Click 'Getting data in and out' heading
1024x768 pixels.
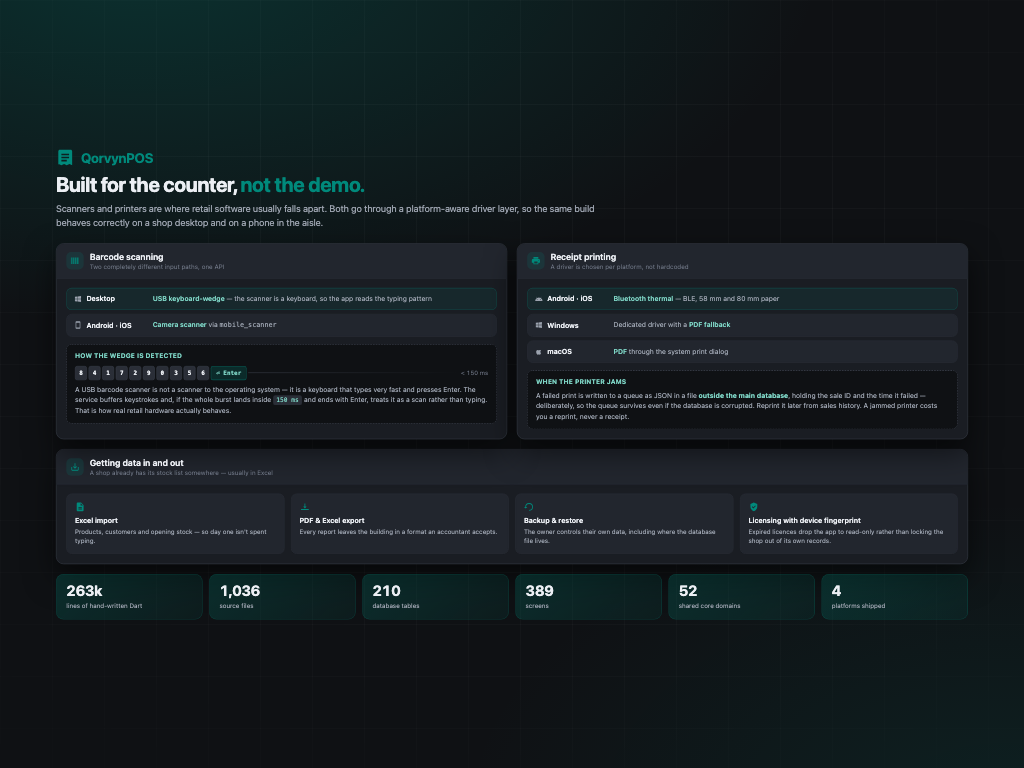[136, 463]
